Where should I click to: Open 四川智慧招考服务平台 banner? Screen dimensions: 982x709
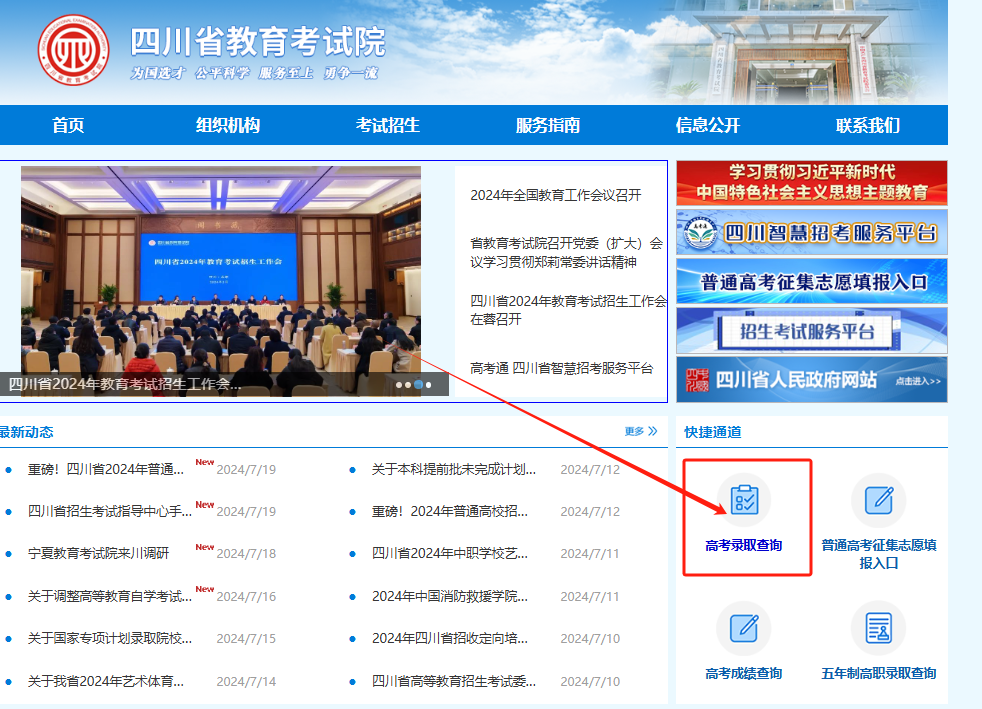click(811, 232)
